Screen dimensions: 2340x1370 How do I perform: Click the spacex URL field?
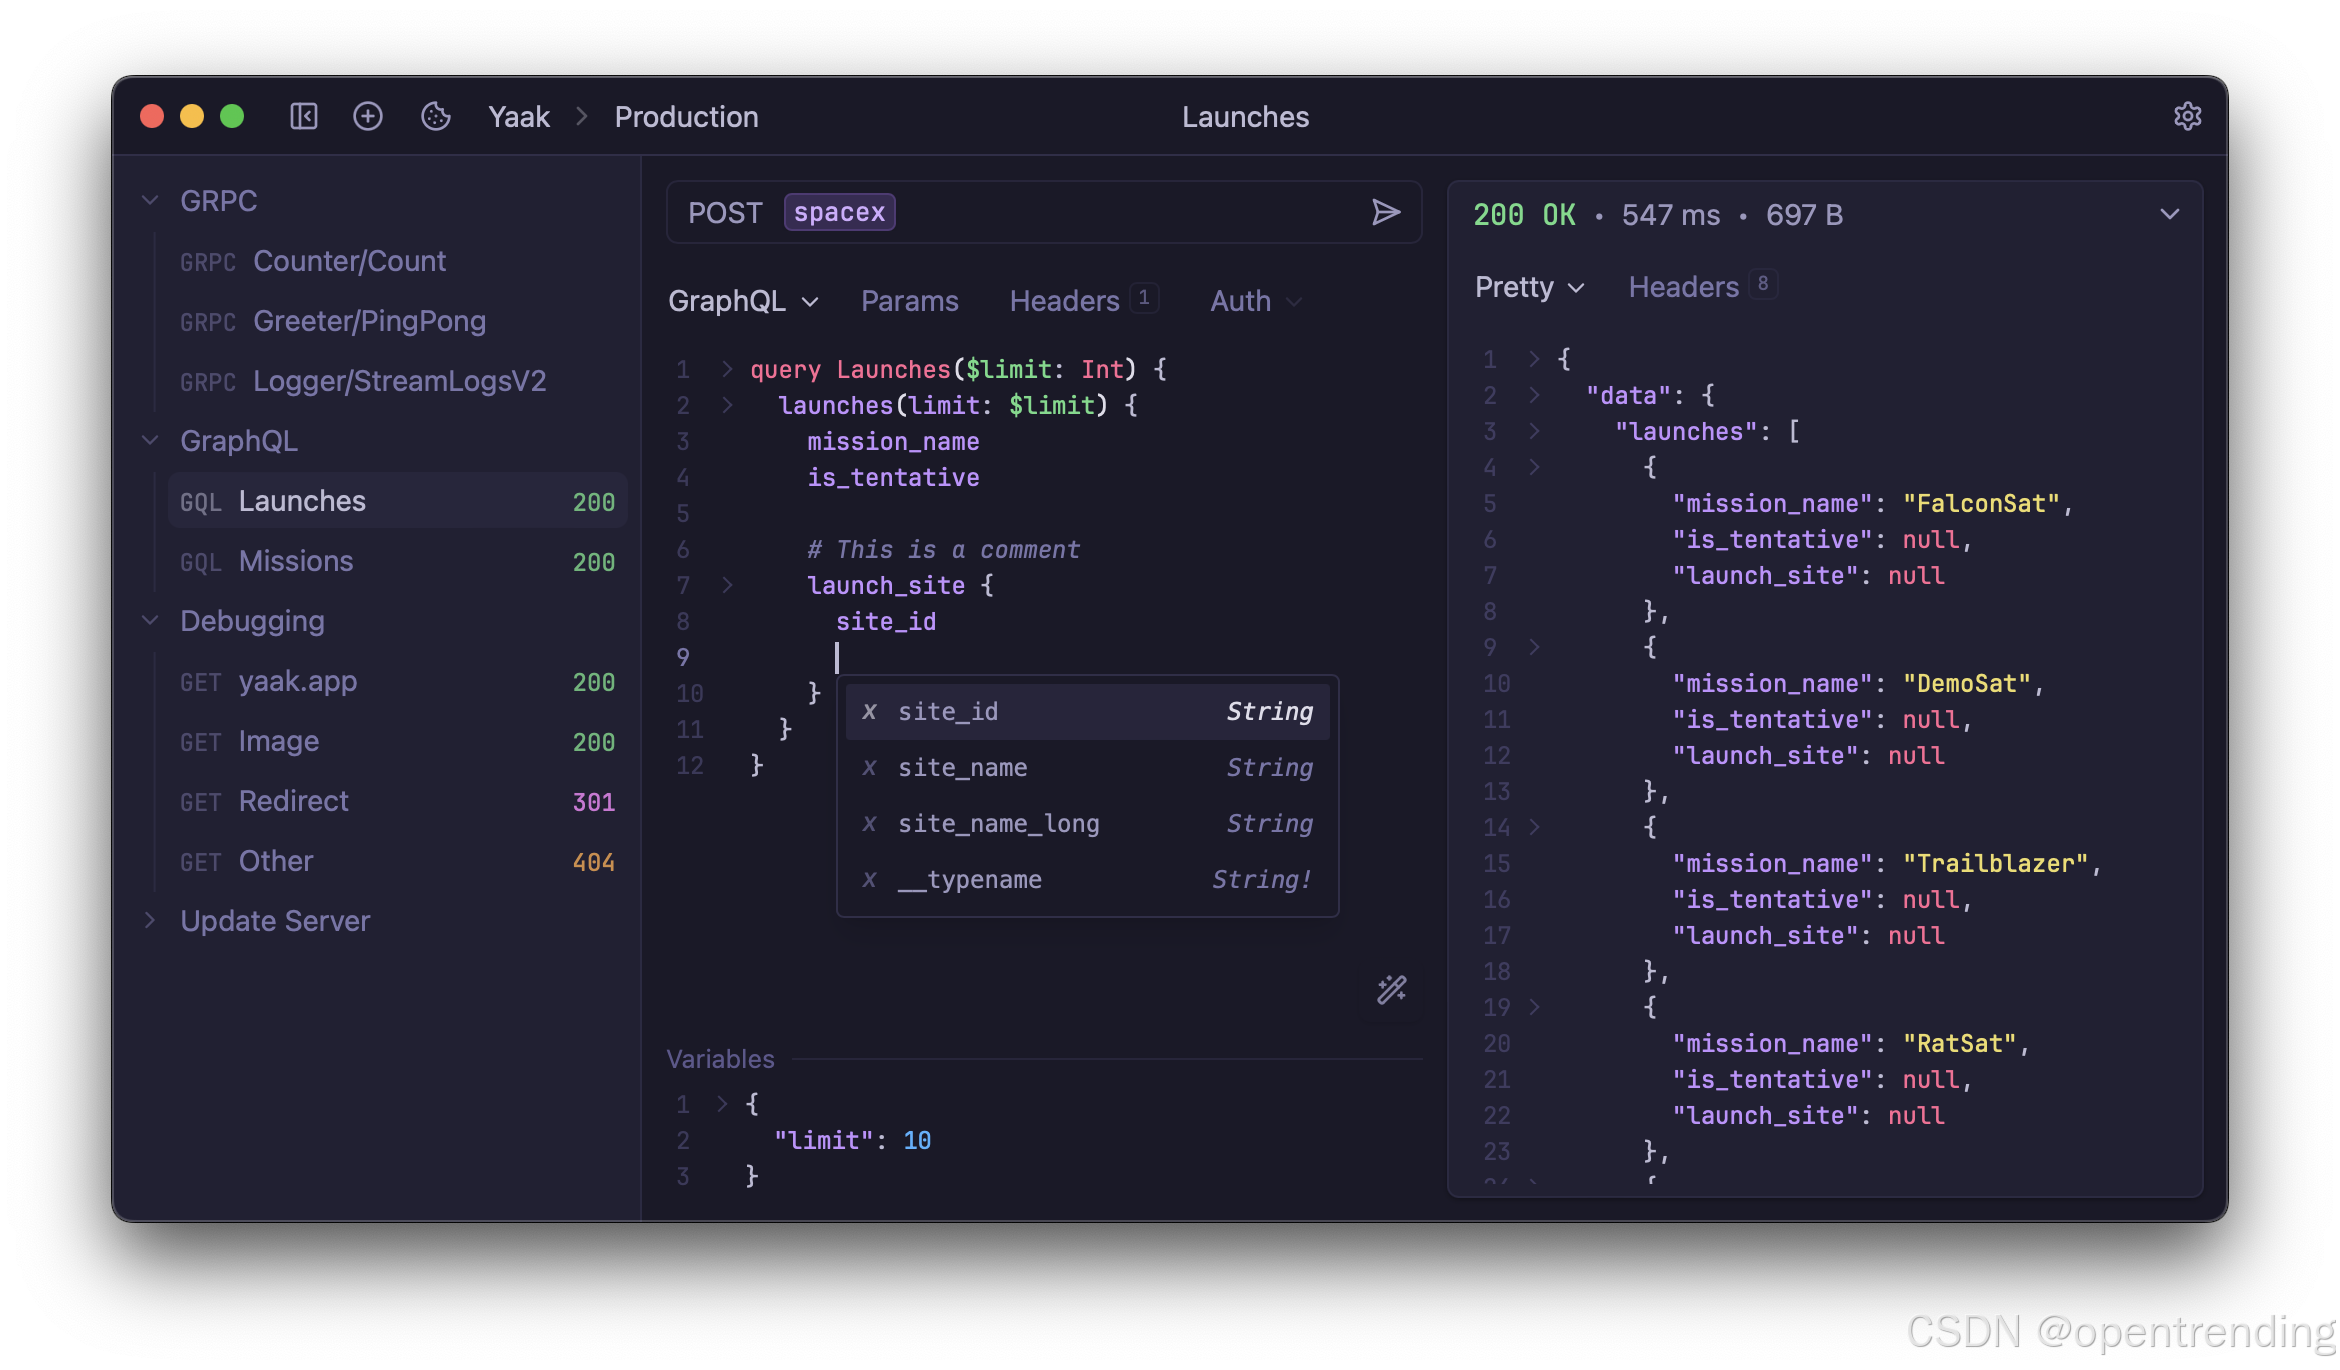839,212
